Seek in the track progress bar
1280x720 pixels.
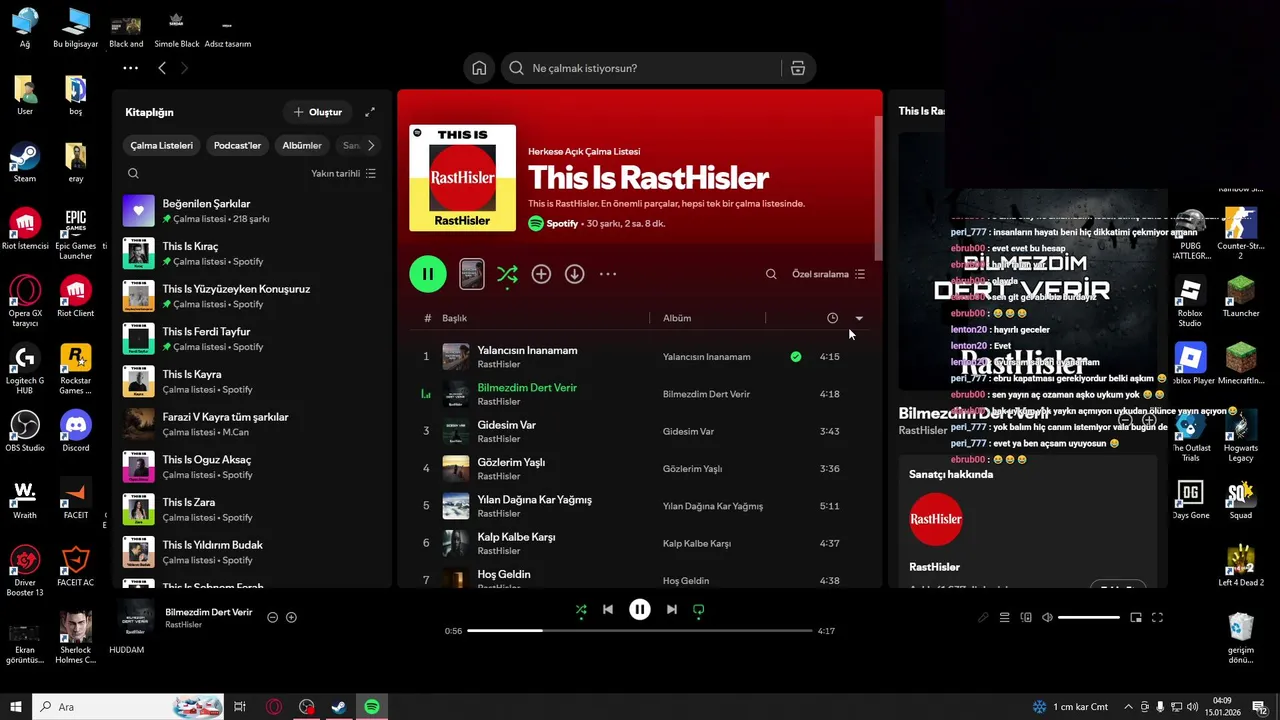[639, 631]
